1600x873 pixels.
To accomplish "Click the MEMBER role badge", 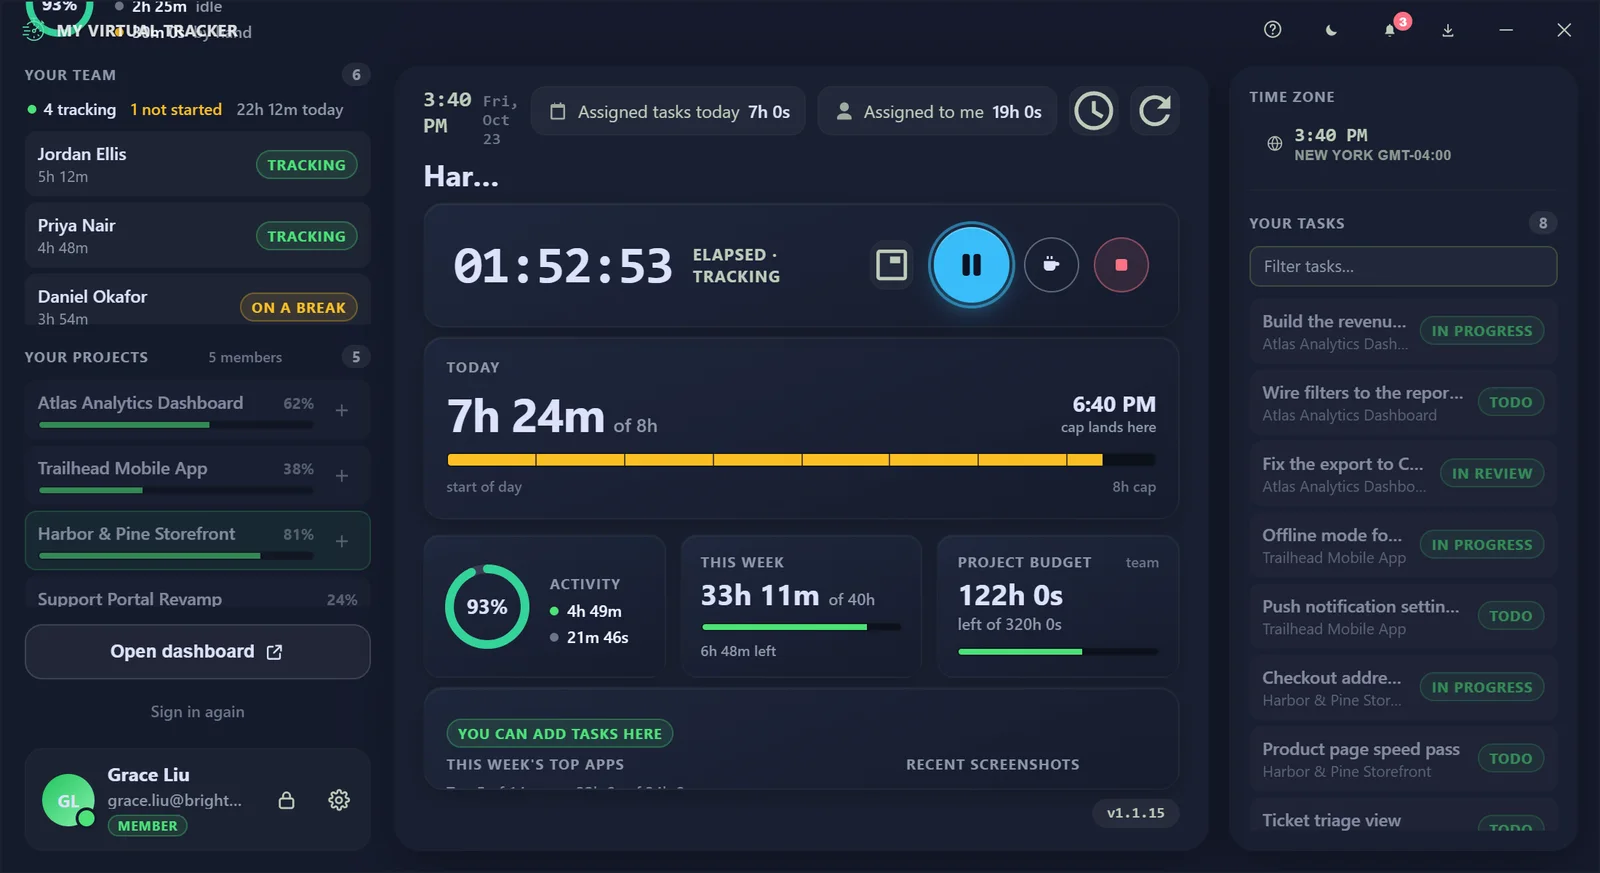I will pyautogui.click(x=147, y=826).
